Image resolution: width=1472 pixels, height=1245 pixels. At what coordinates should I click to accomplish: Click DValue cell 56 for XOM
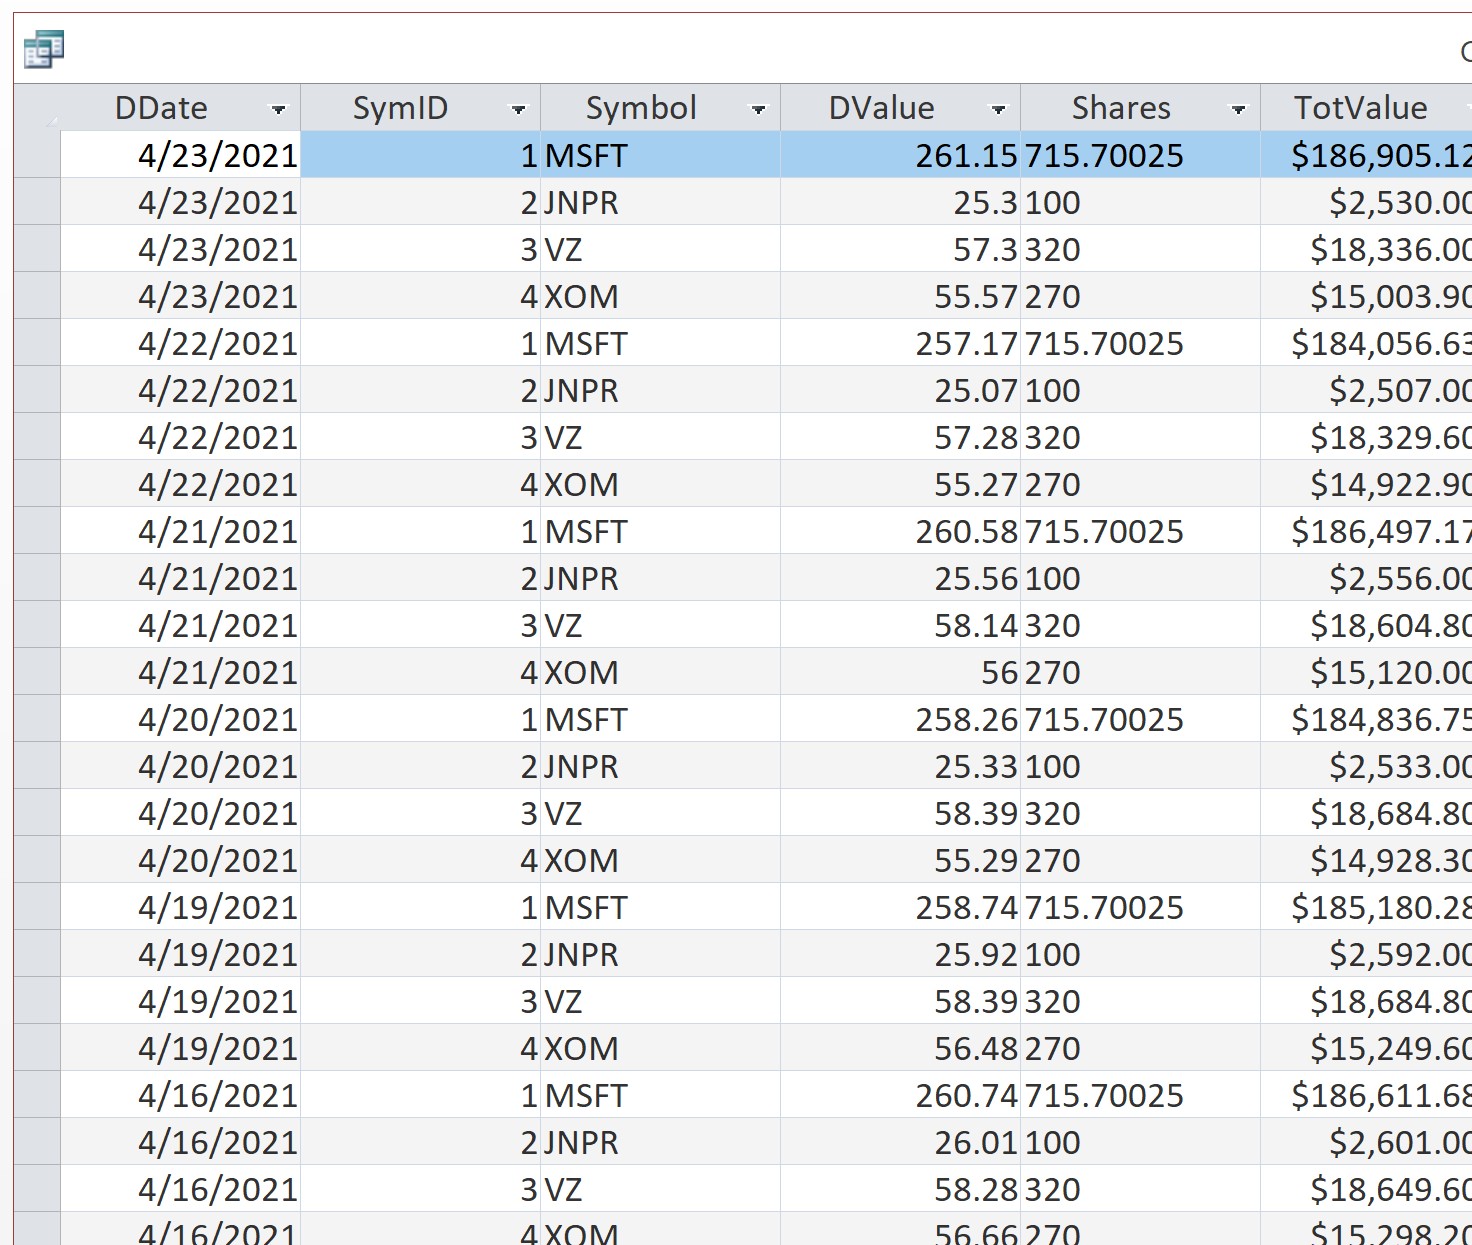(x=900, y=672)
